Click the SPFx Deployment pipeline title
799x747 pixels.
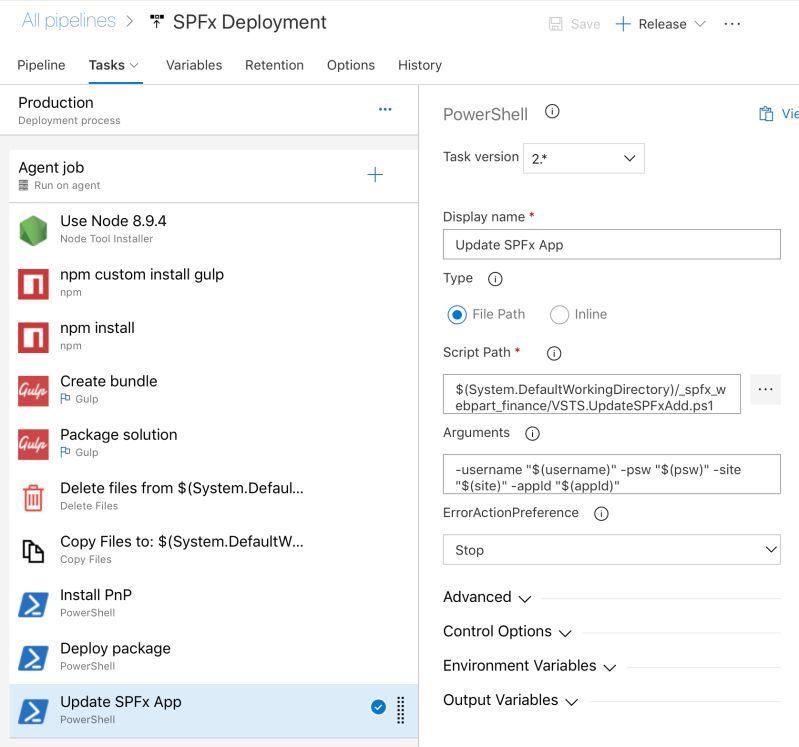pyautogui.click(x=249, y=22)
